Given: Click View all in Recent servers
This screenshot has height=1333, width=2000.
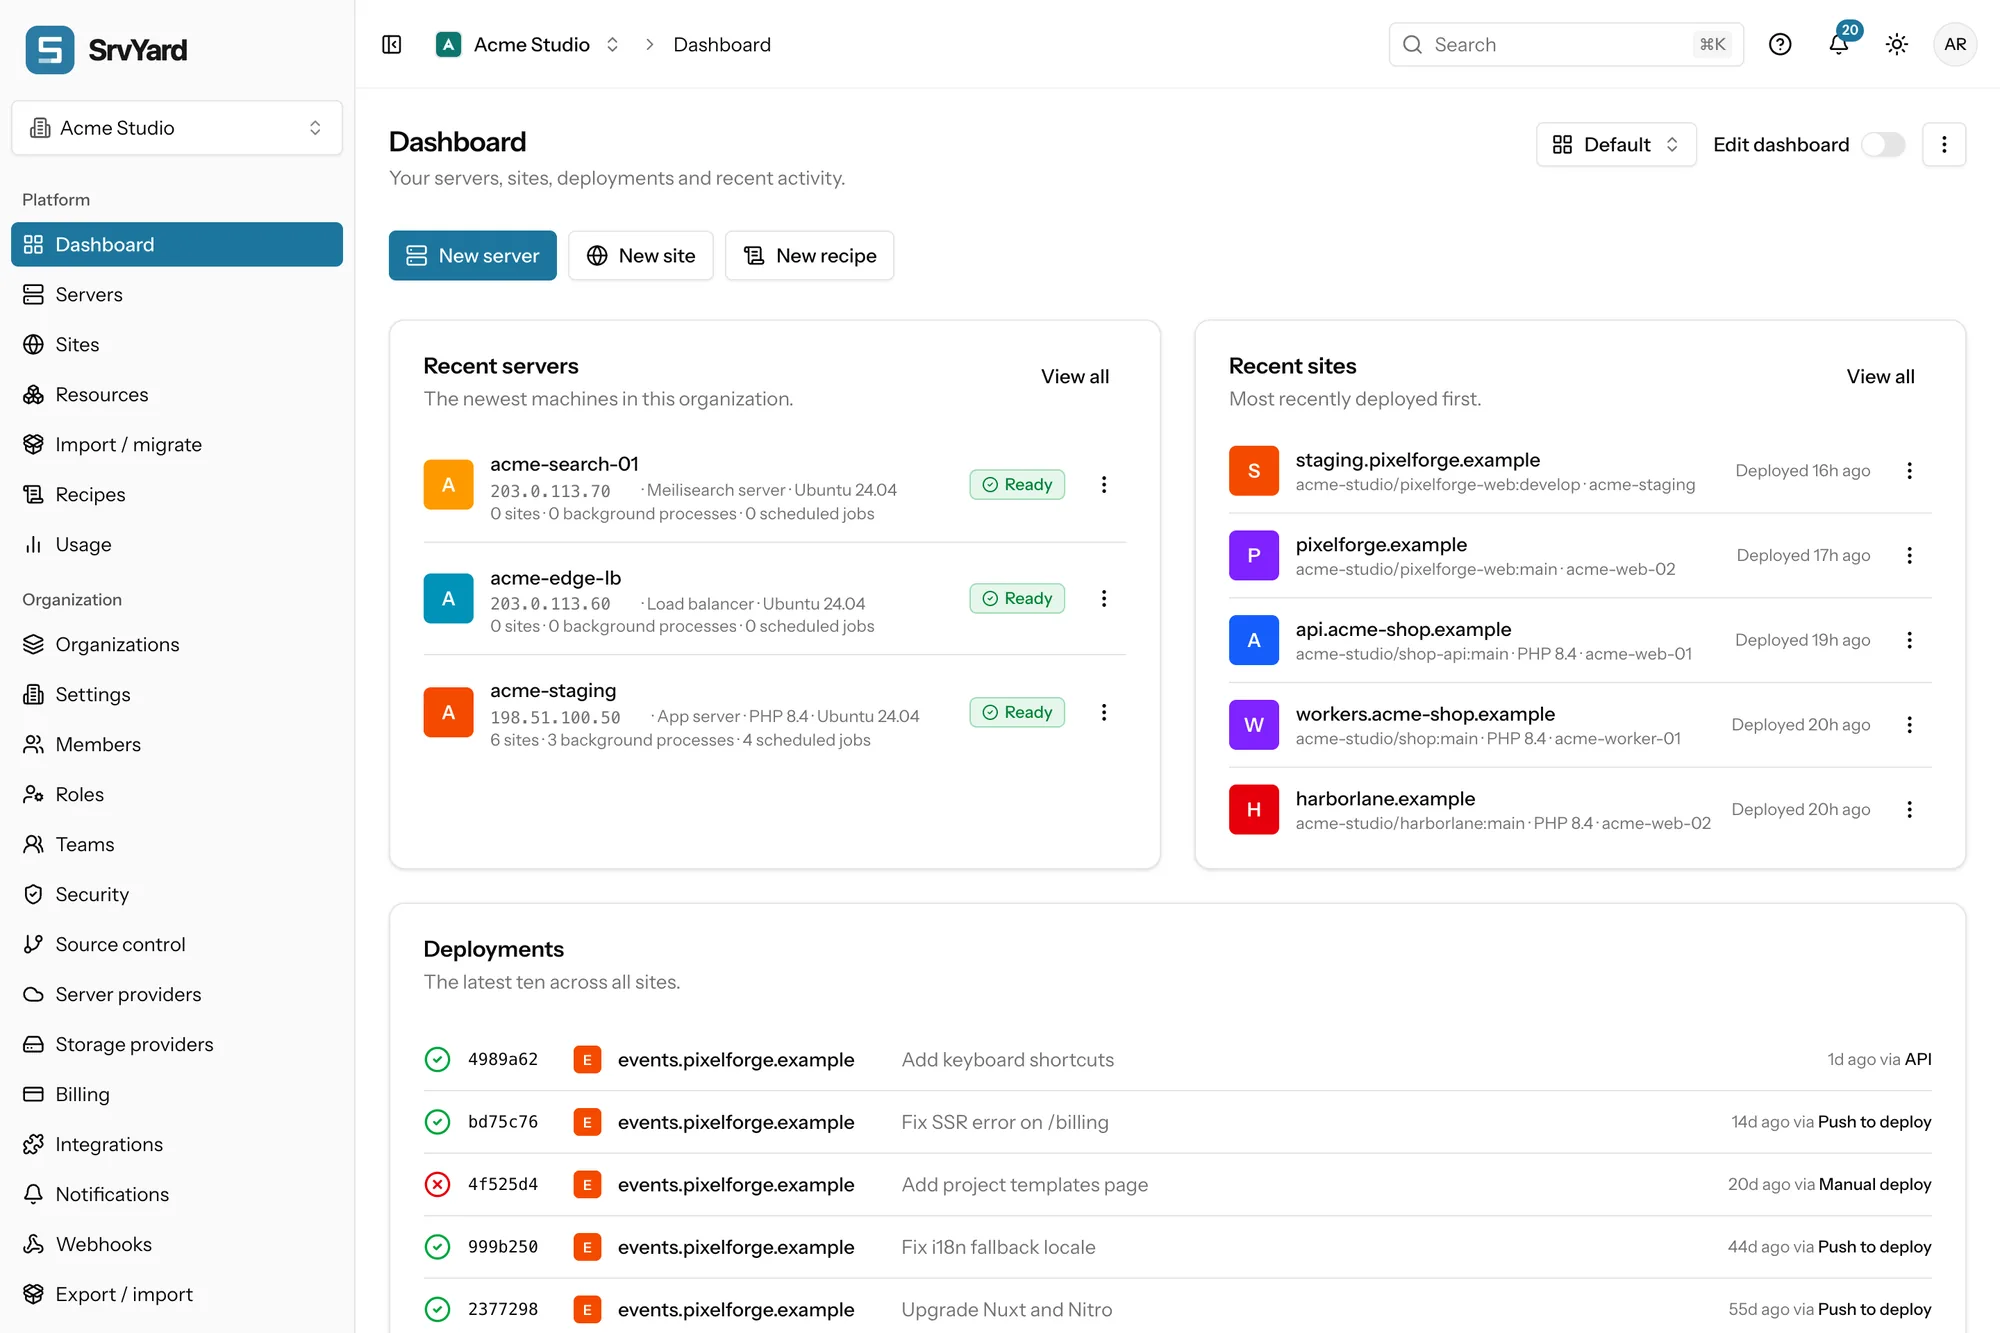Looking at the screenshot, I should click(x=1075, y=376).
